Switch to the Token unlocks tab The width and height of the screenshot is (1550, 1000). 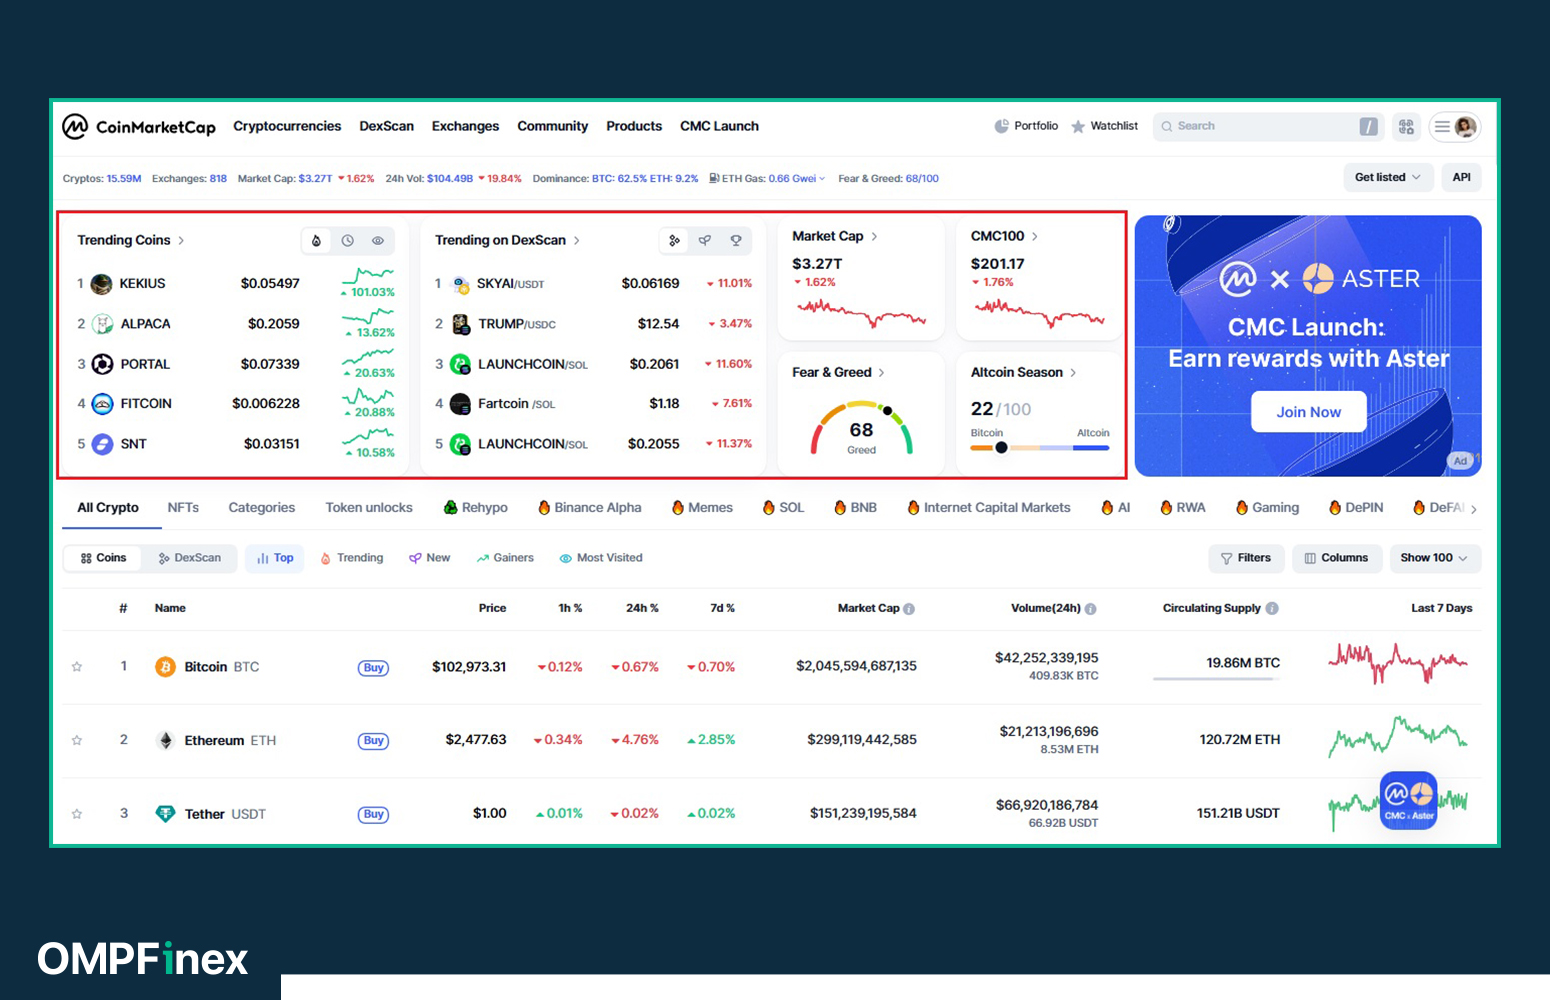tap(369, 508)
